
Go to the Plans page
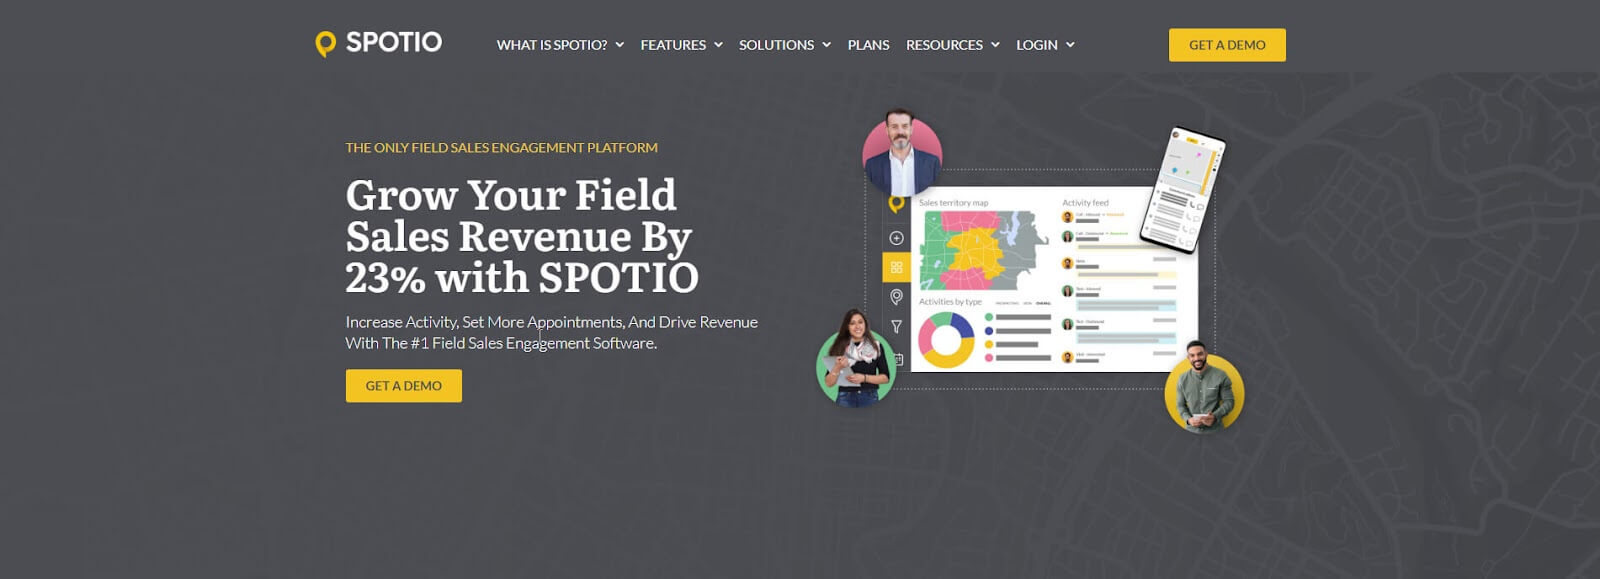868,45
